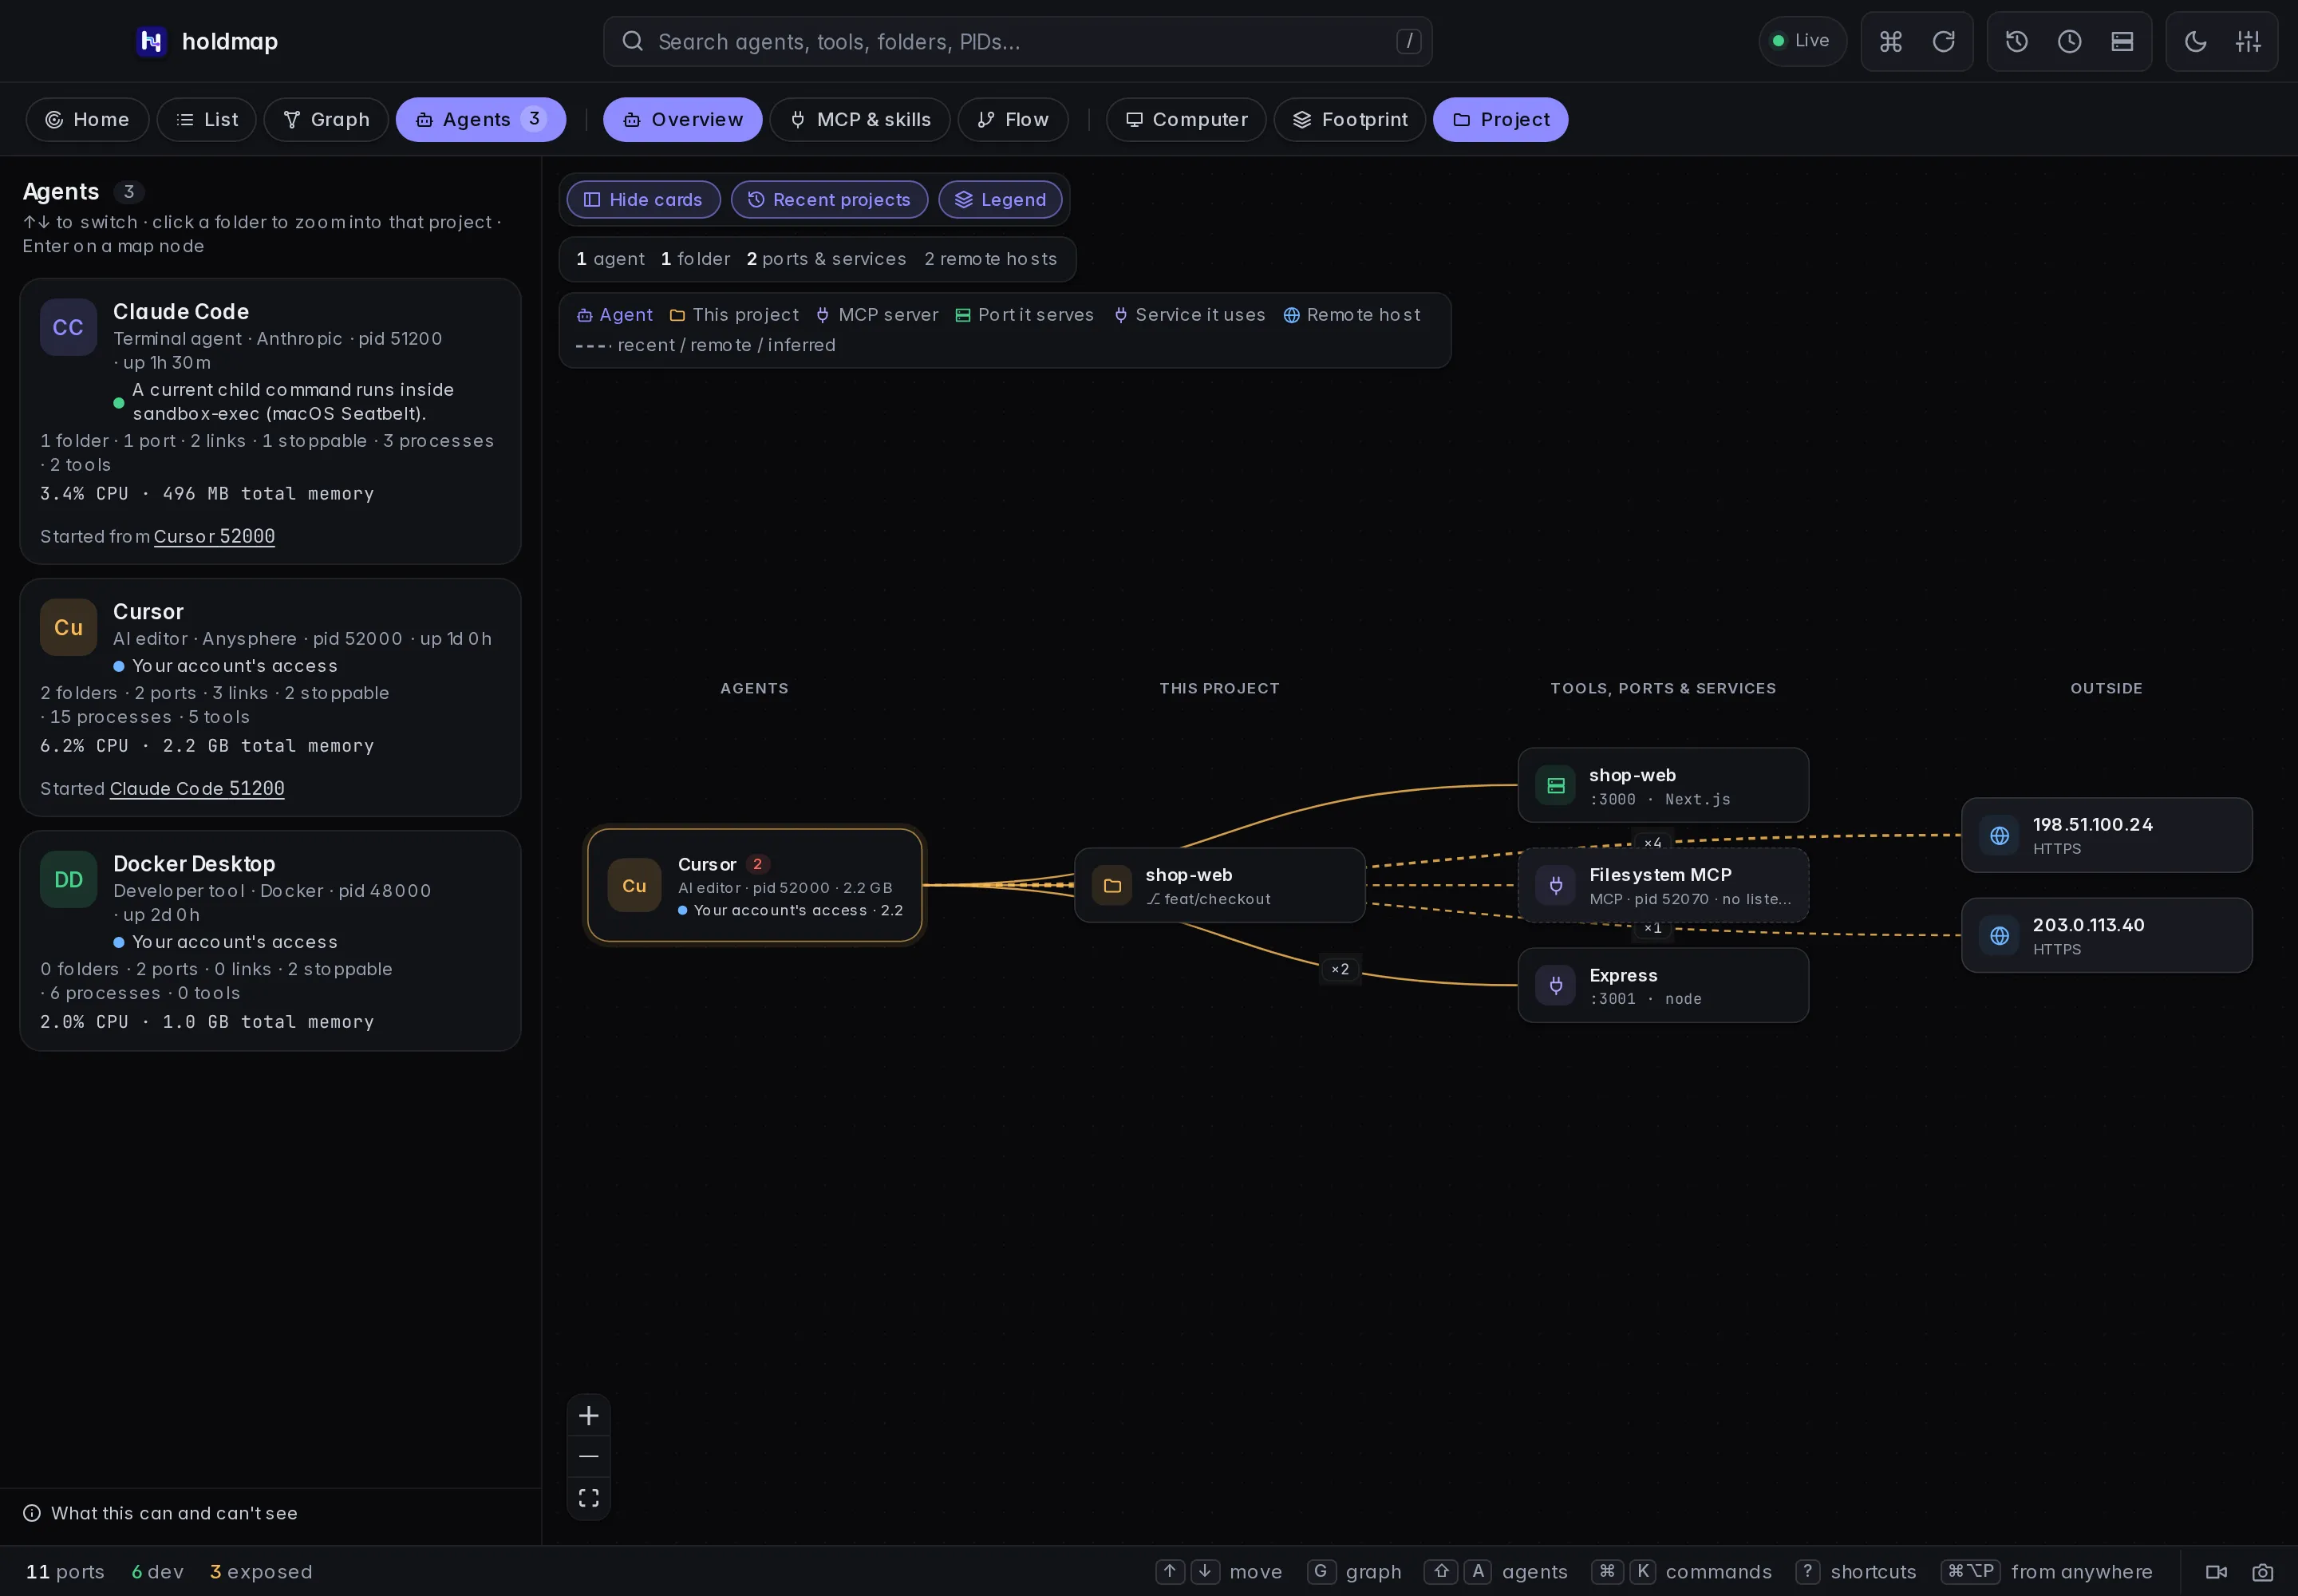
Task: Switch to the Graph tab
Action: [326, 119]
